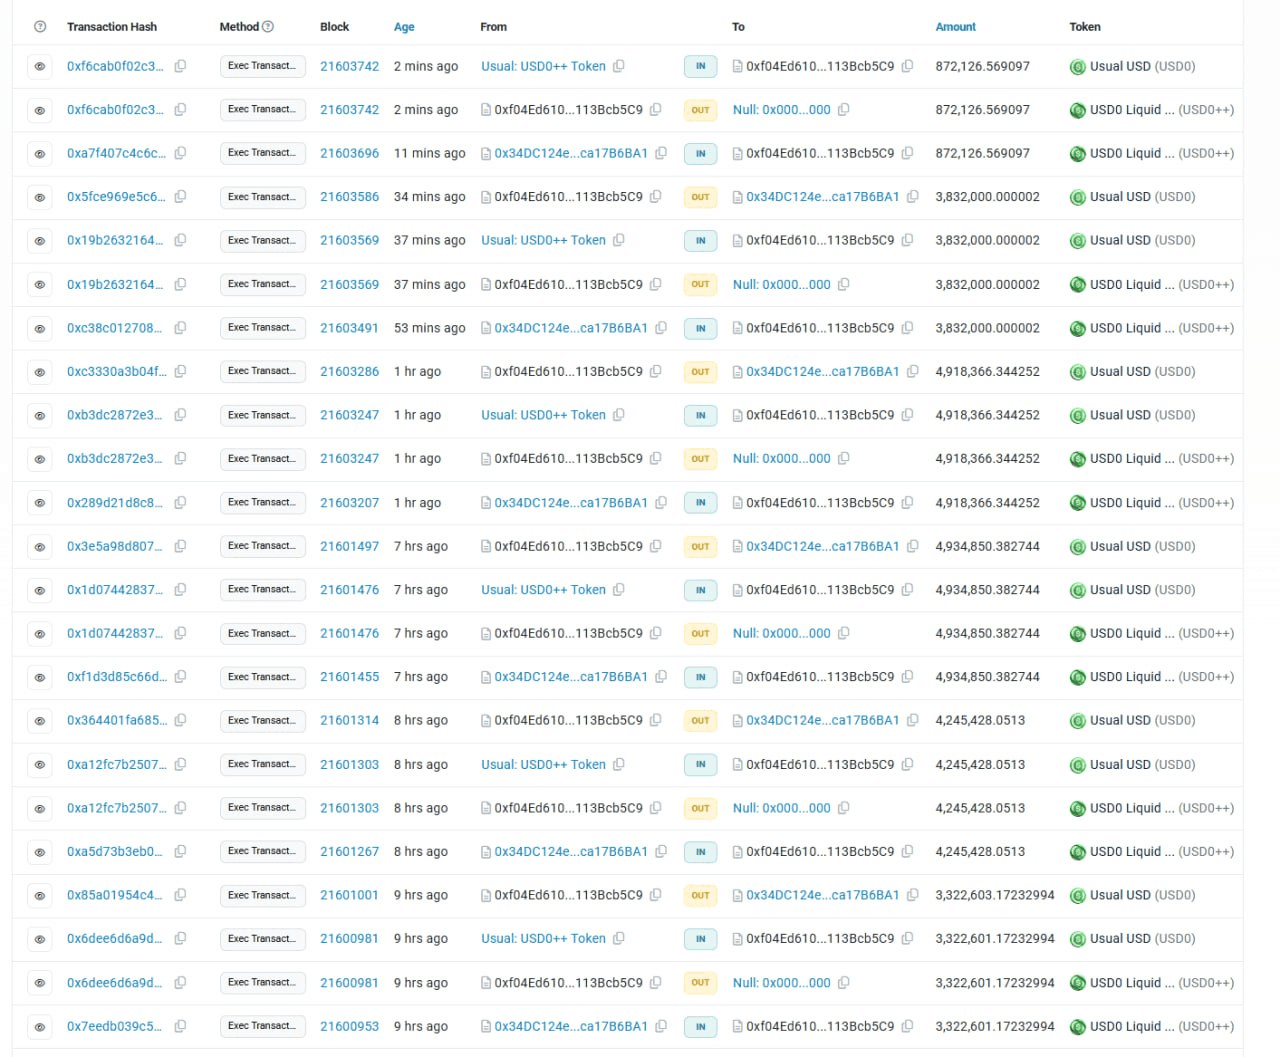Open transaction 0xf1d3d85c66d details

click(117, 677)
